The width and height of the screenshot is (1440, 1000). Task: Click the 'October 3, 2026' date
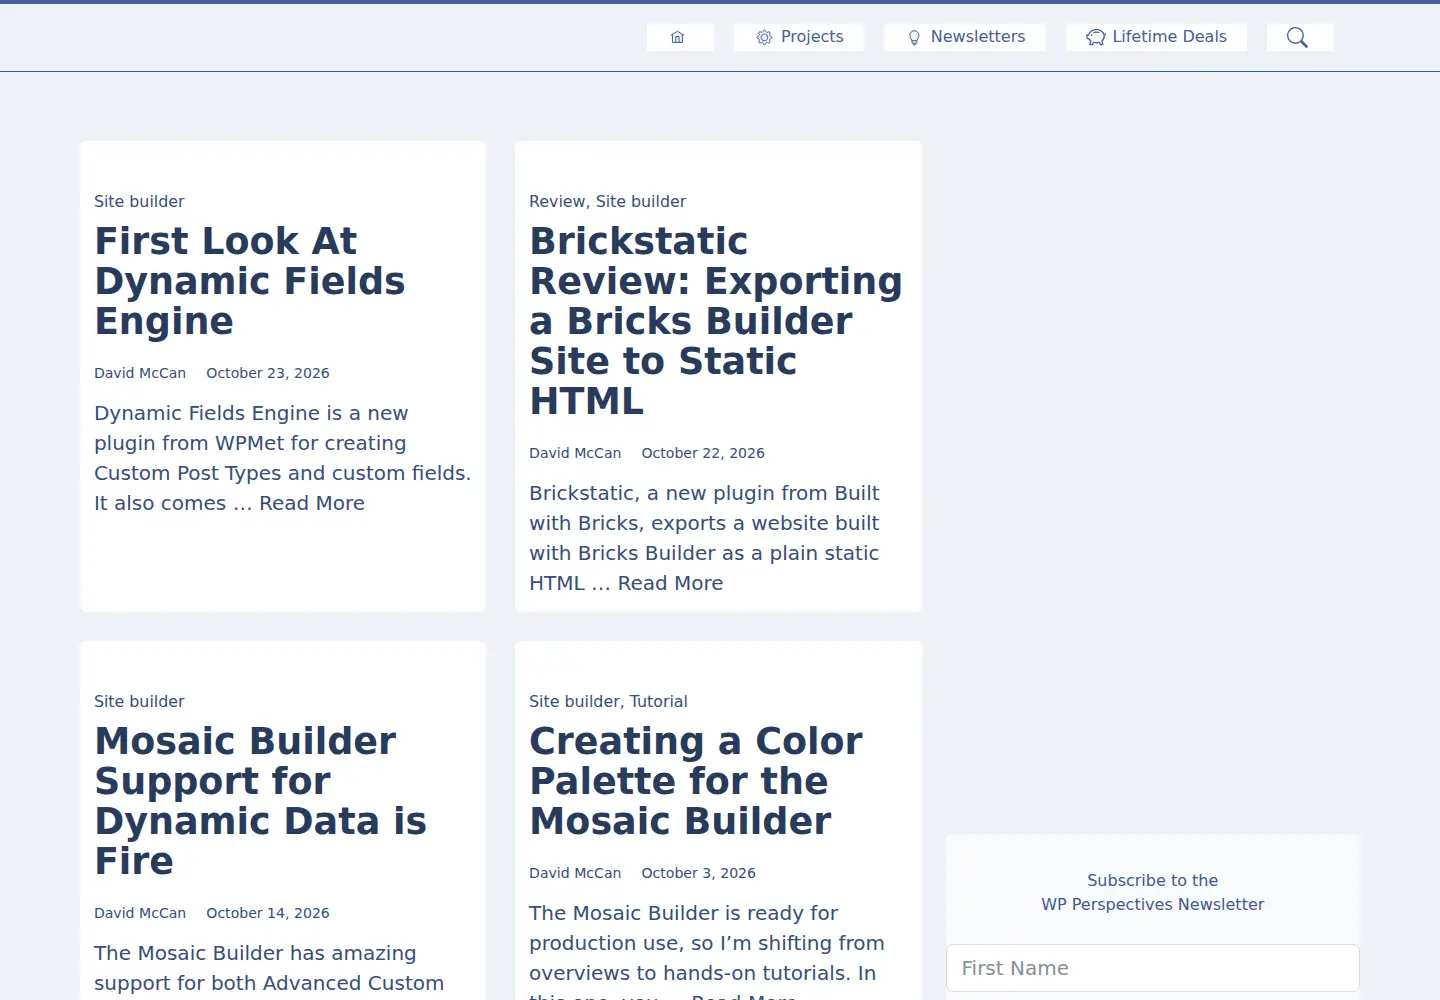tap(698, 873)
